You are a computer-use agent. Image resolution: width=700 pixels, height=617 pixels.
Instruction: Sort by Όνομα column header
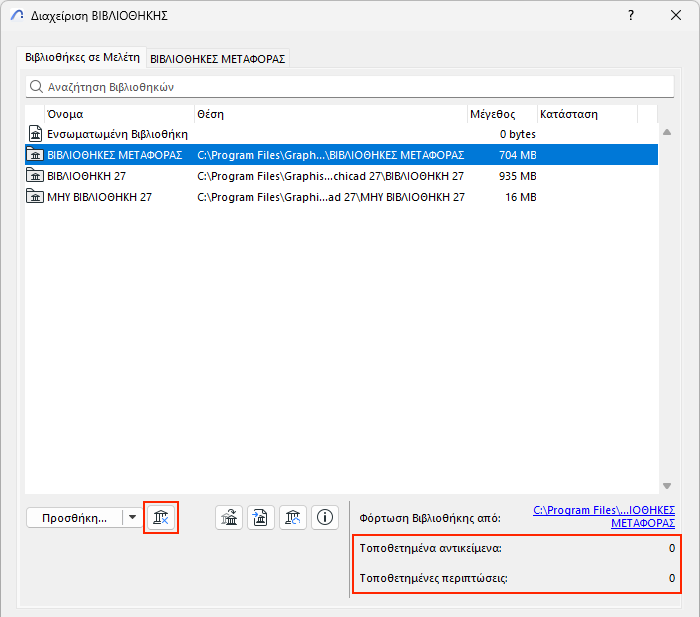pos(119,114)
